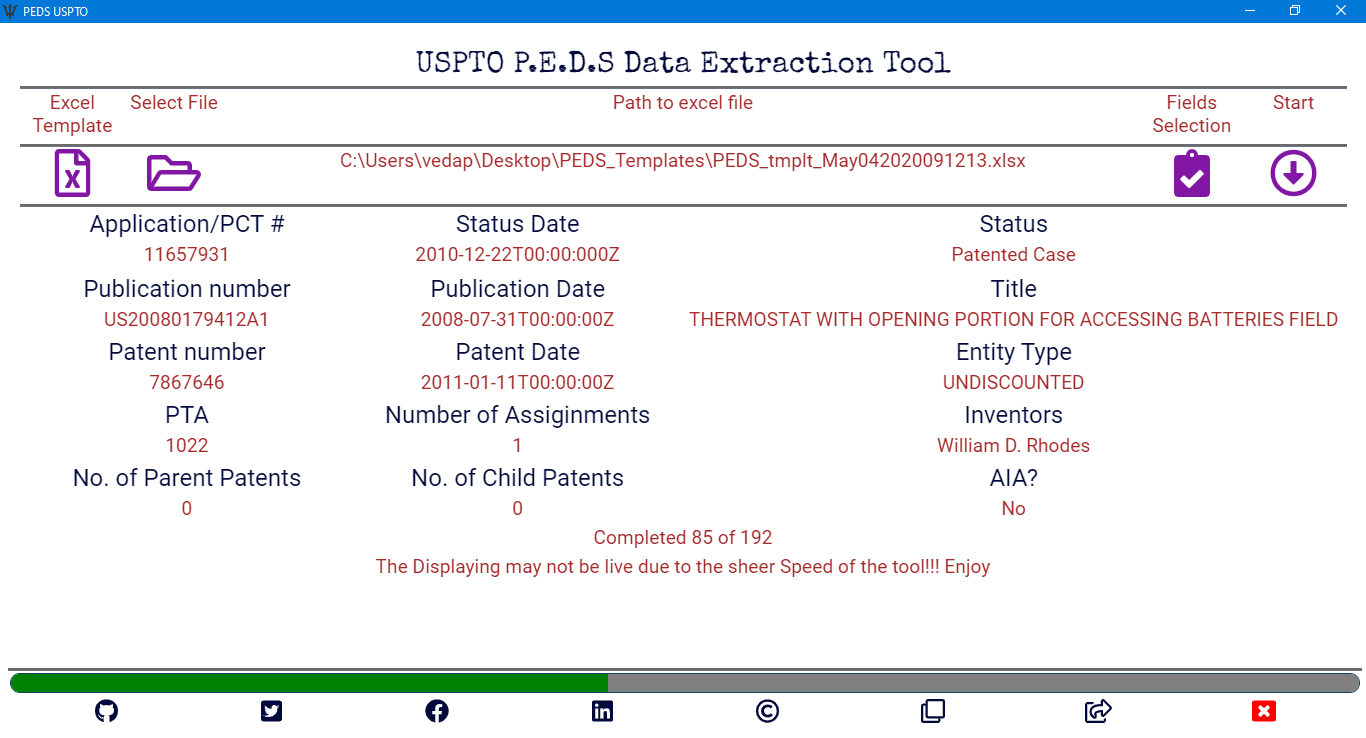Click the No. of Parent Patents value 0
This screenshot has width=1366, height=738.
(x=187, y=509)
